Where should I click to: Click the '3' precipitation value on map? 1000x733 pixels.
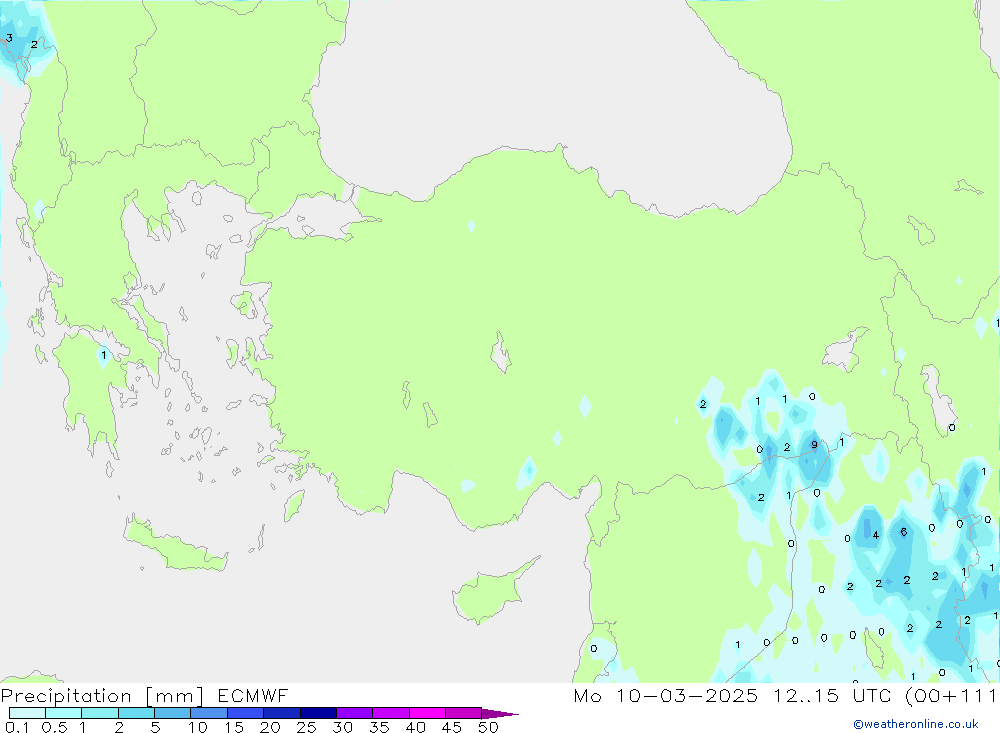click(x=10, y=38)
